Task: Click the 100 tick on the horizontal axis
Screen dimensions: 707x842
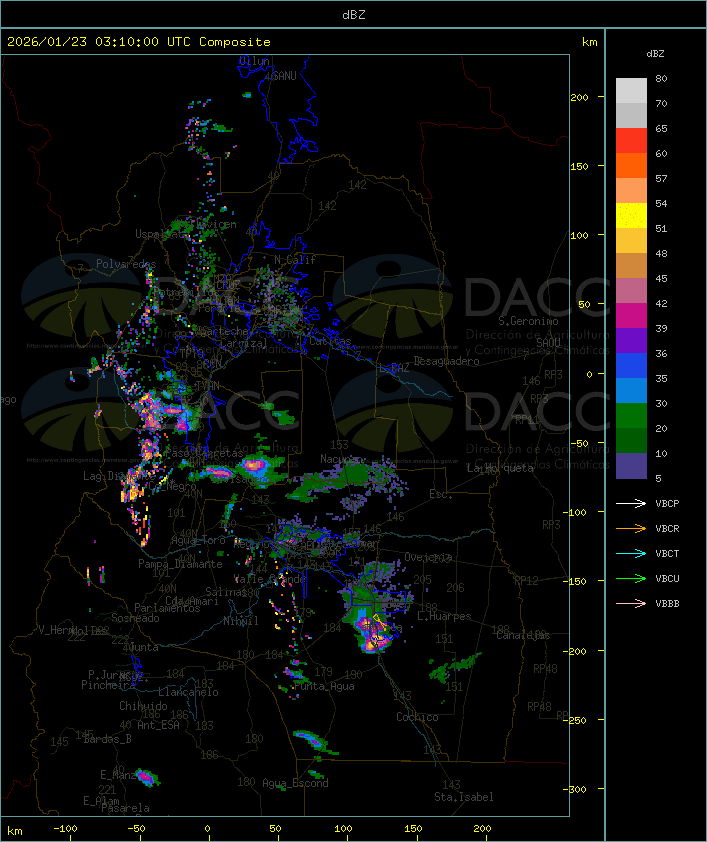Action: click(343, 829)
